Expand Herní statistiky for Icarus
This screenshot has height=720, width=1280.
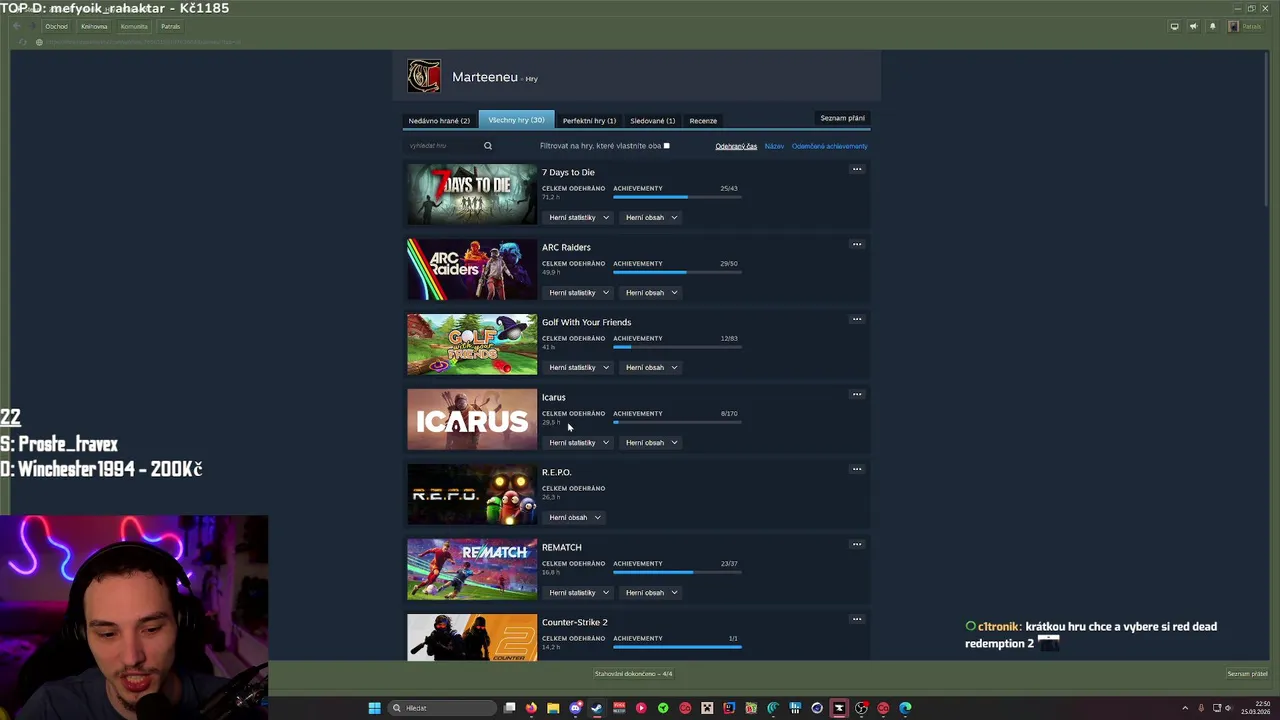point(578,442)
